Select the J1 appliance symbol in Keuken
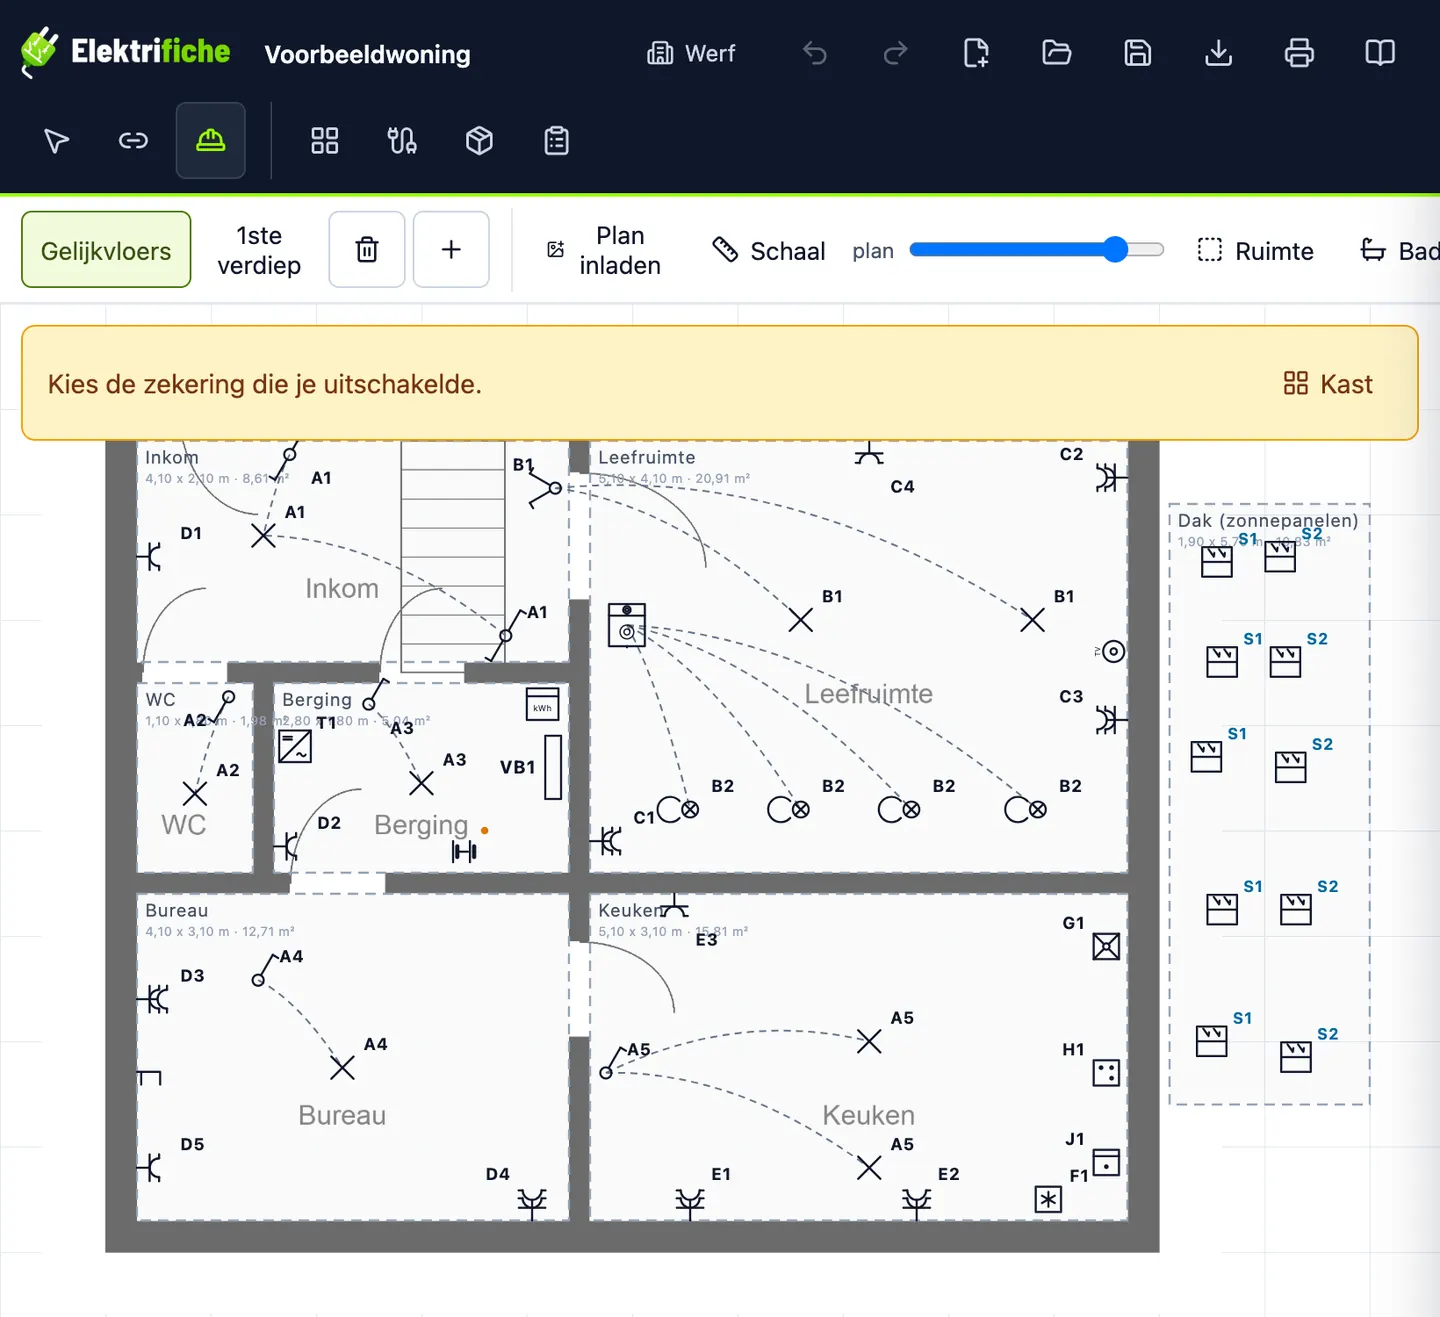Screen dimensions: 1440x1317 coord(1106,1162)
